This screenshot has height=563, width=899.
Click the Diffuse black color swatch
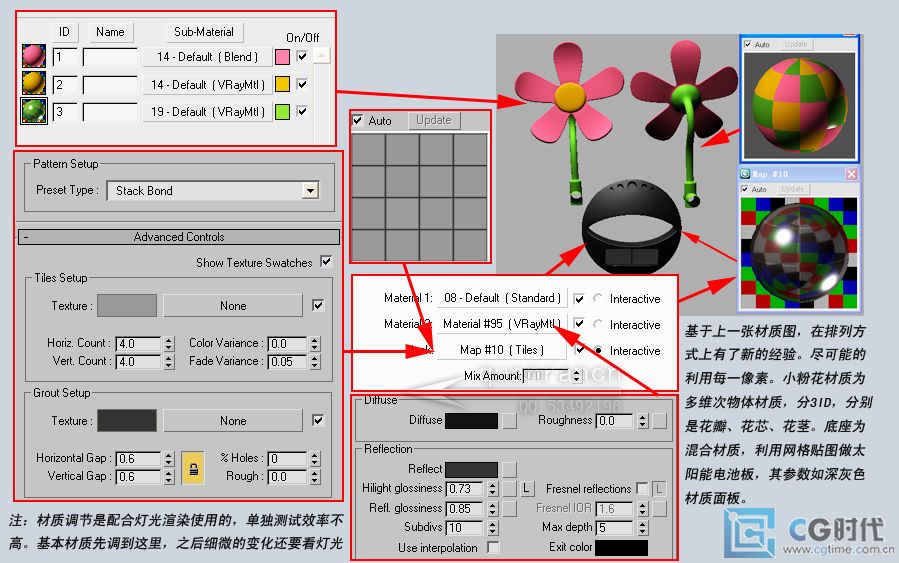(x=471, y=421)
